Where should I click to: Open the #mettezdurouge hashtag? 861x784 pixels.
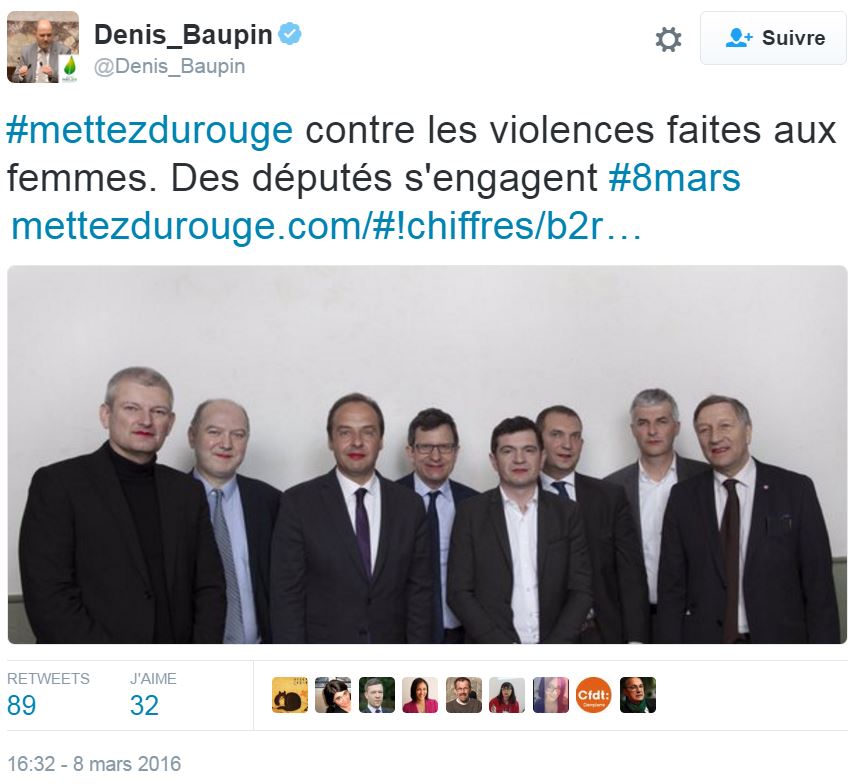tap(149, 131)
